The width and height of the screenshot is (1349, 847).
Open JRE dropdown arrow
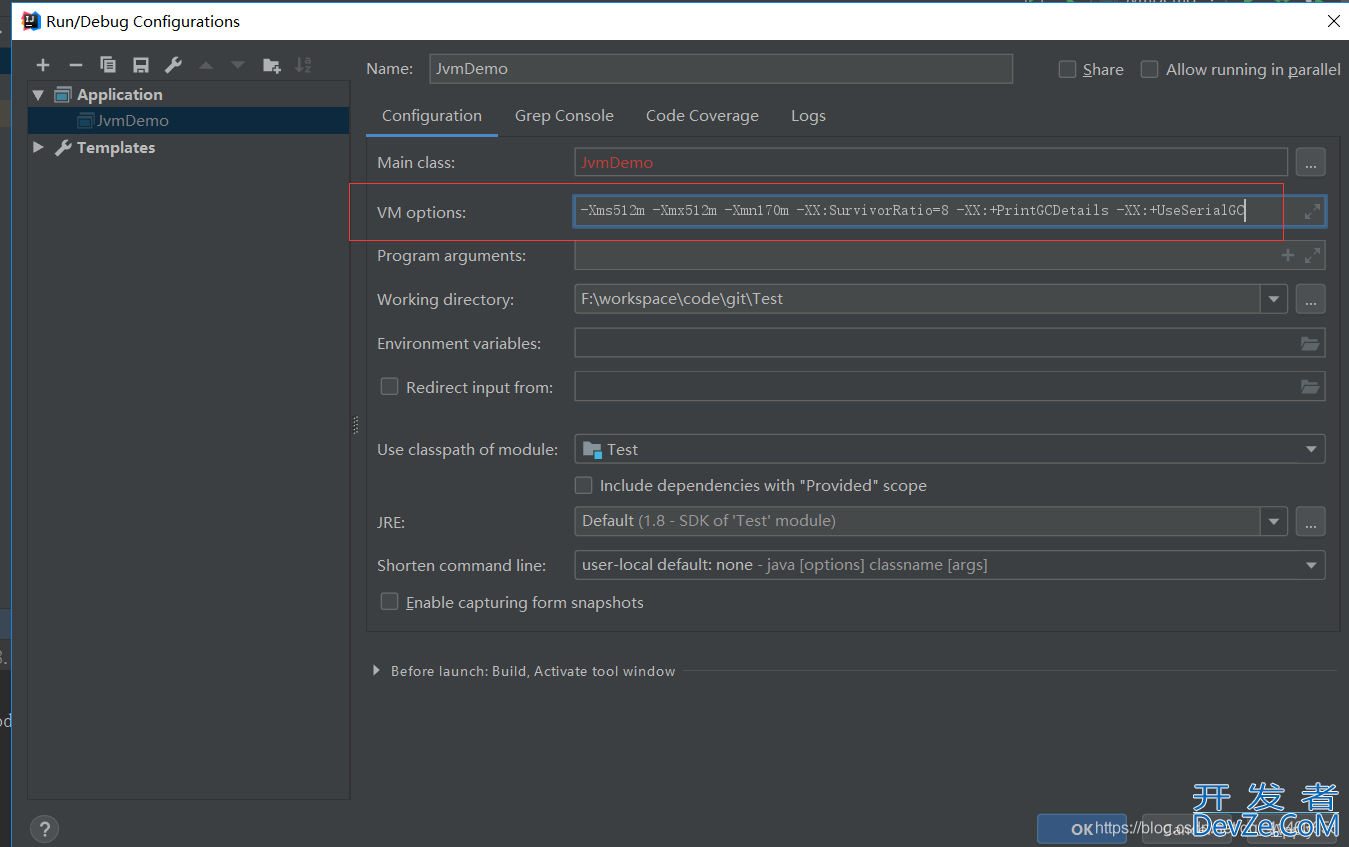(x=1273, y=521)
